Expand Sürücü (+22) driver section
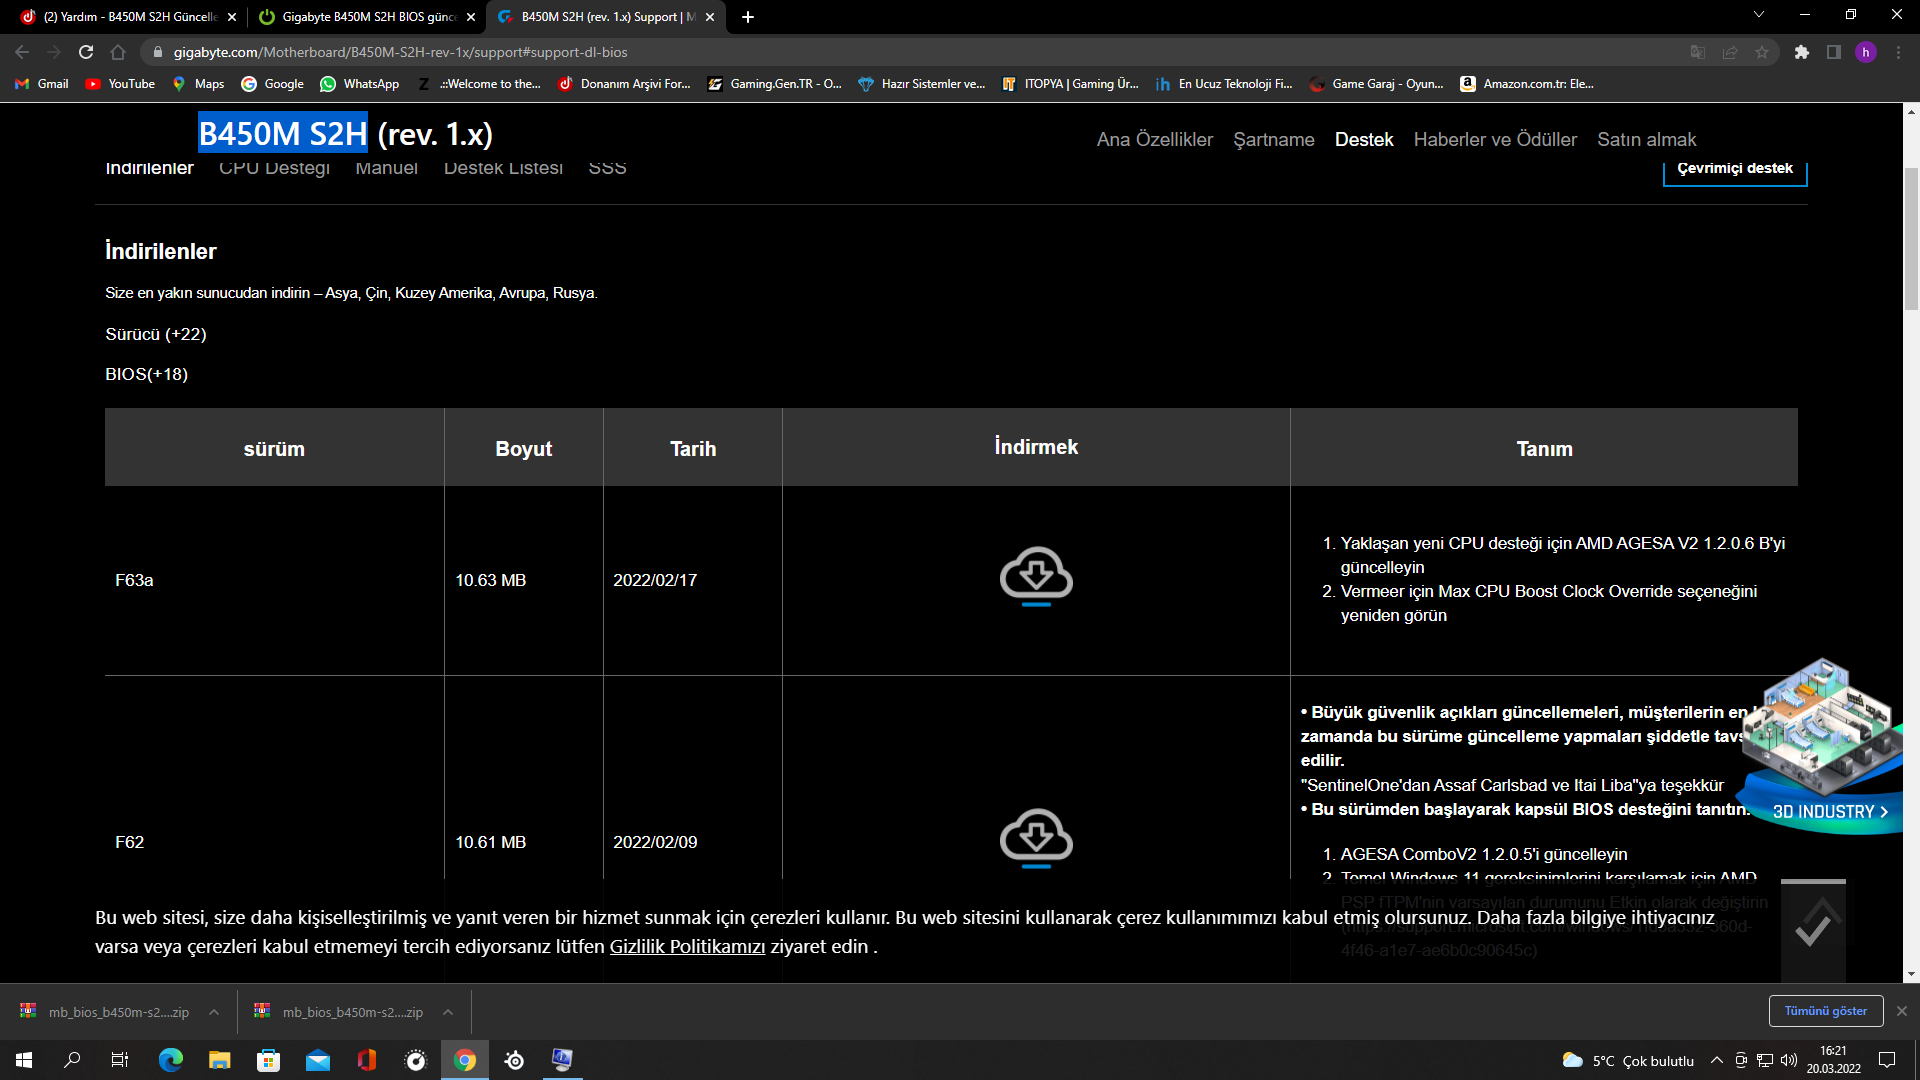The image size is (1920, 1080). [156, 334]
